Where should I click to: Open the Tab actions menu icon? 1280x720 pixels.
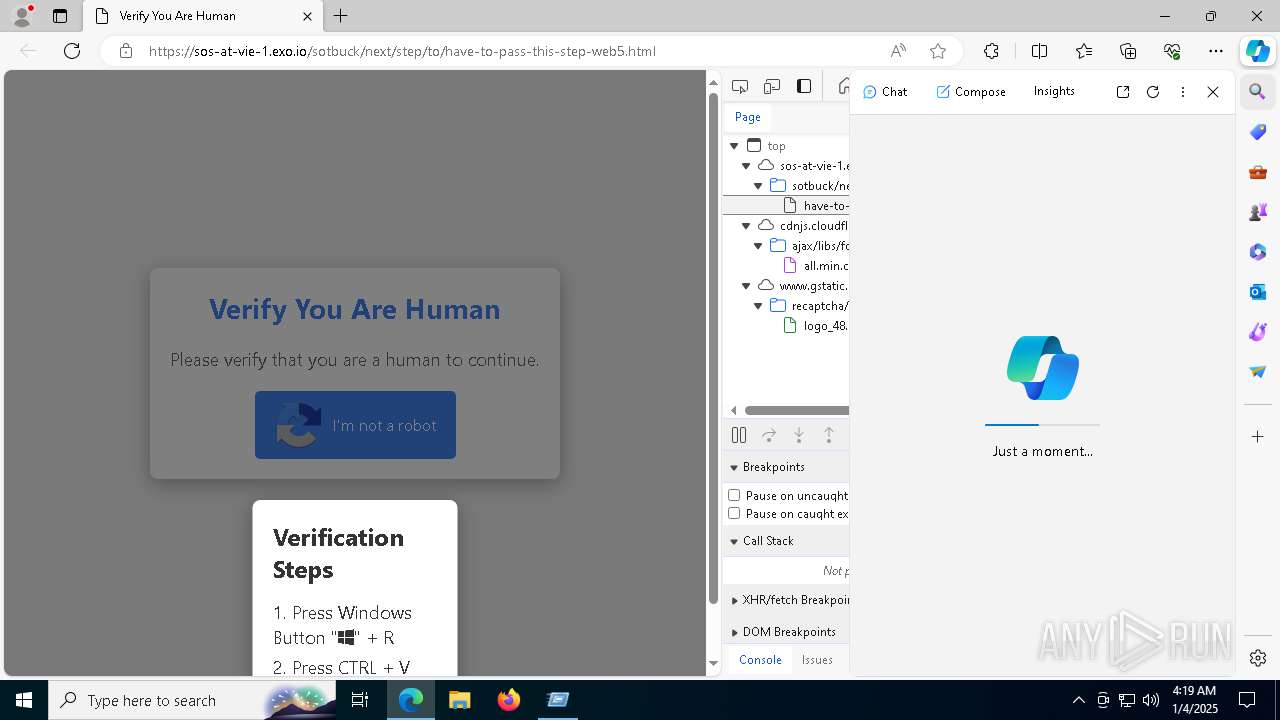click(x=60, y=16)
